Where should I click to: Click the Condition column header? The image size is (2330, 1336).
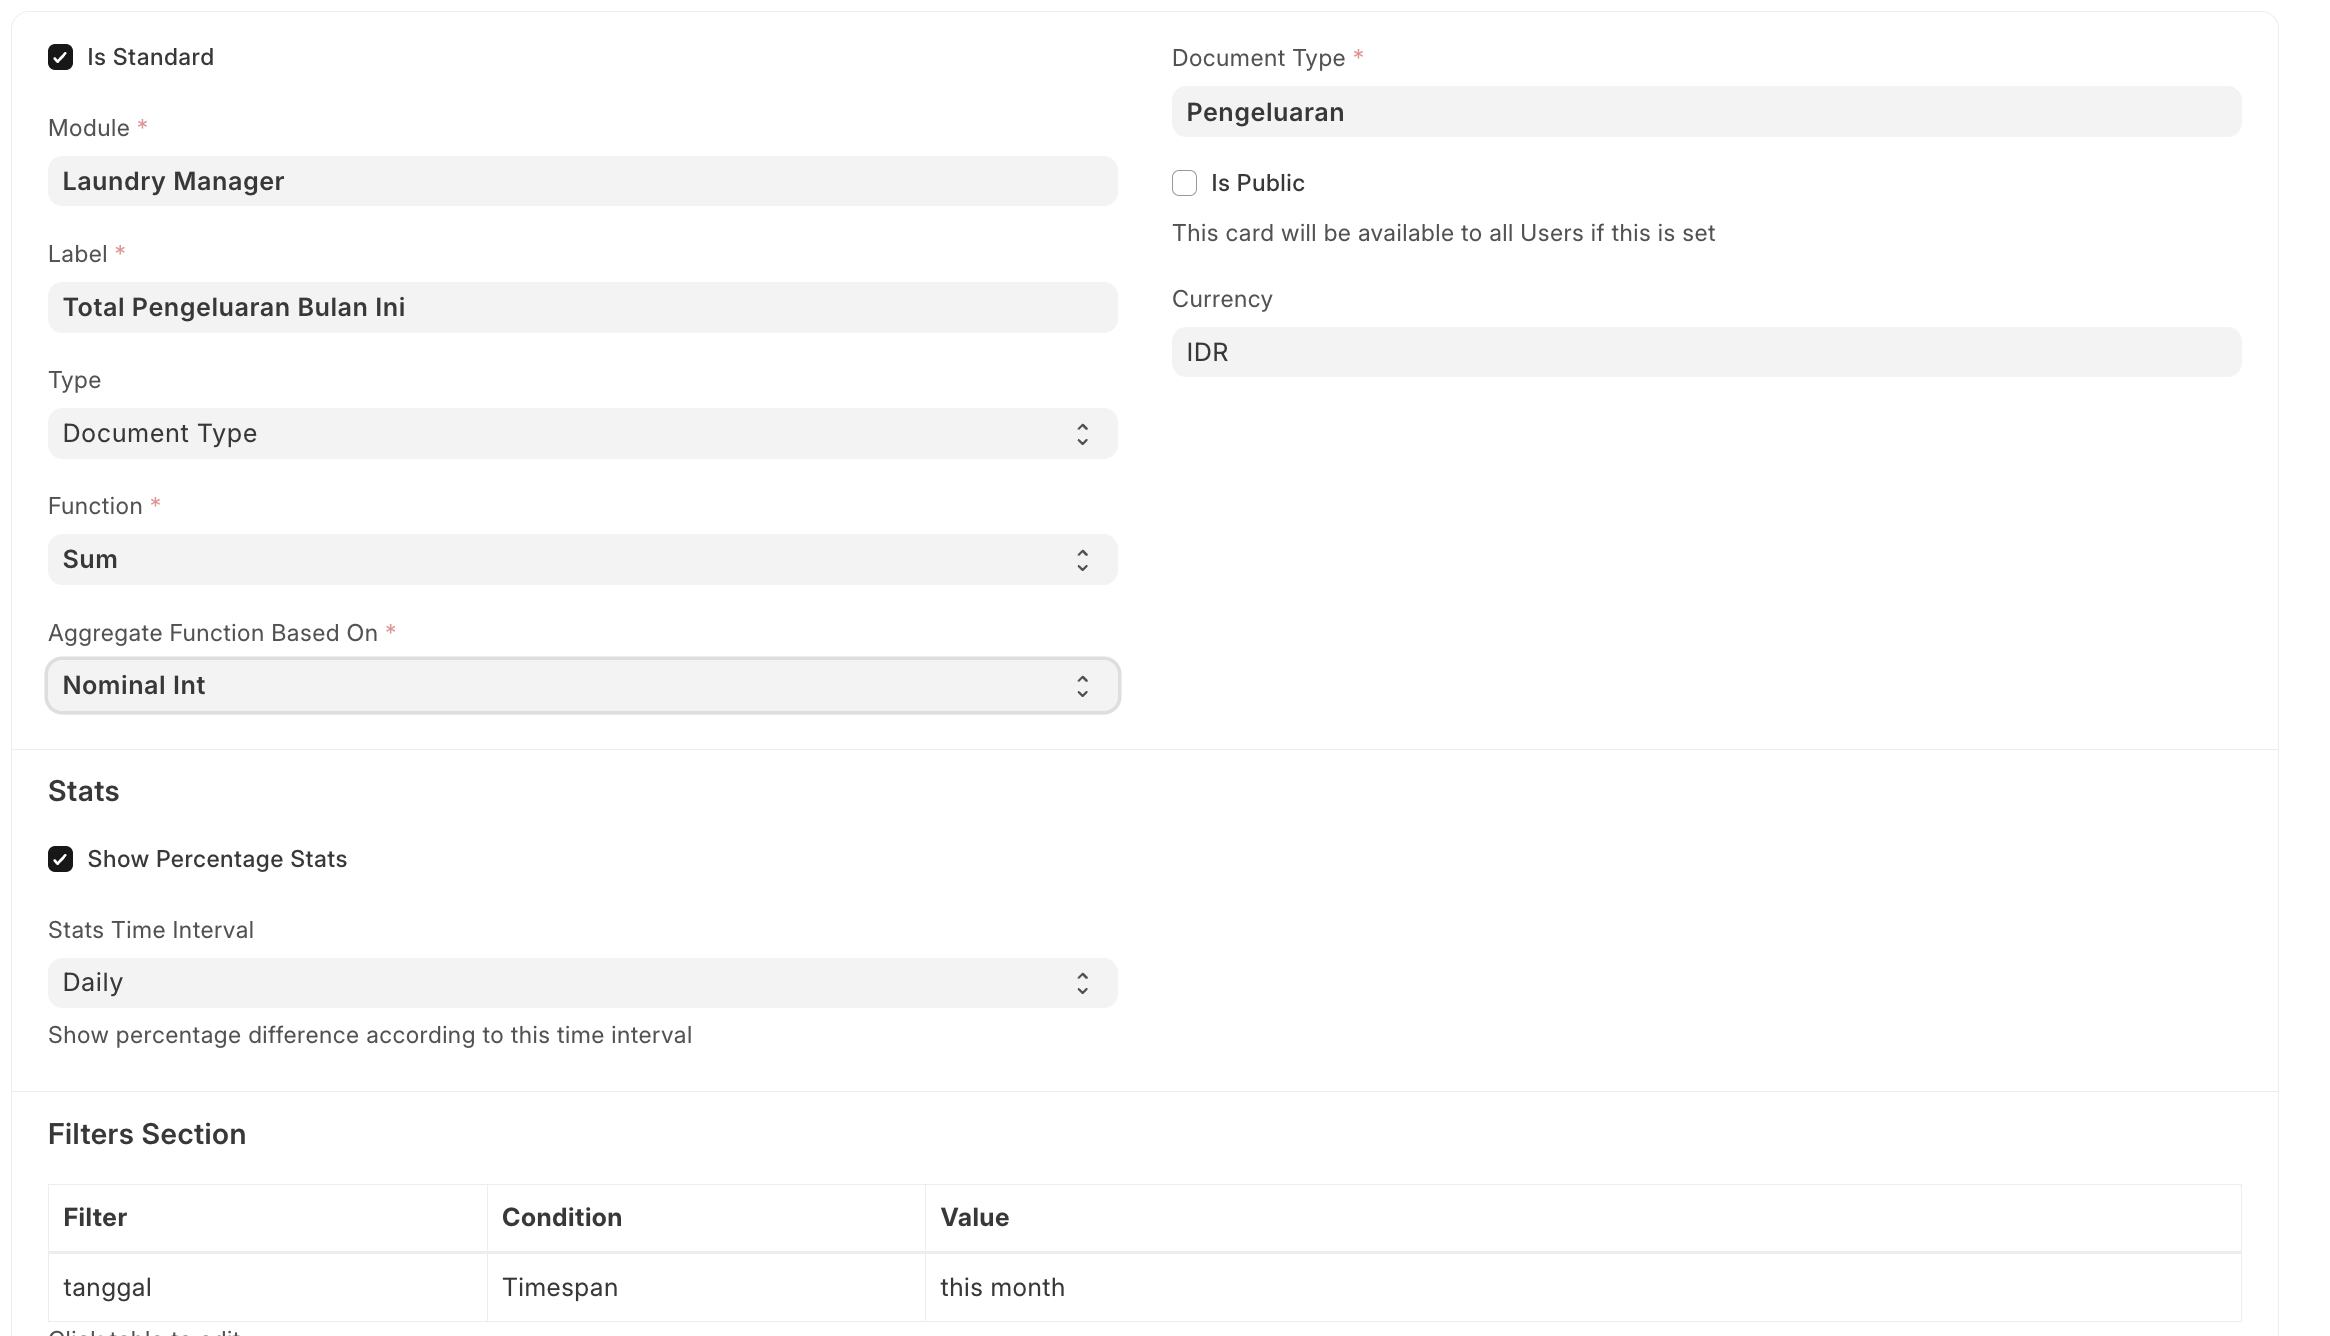click(x=561, y=1217)
